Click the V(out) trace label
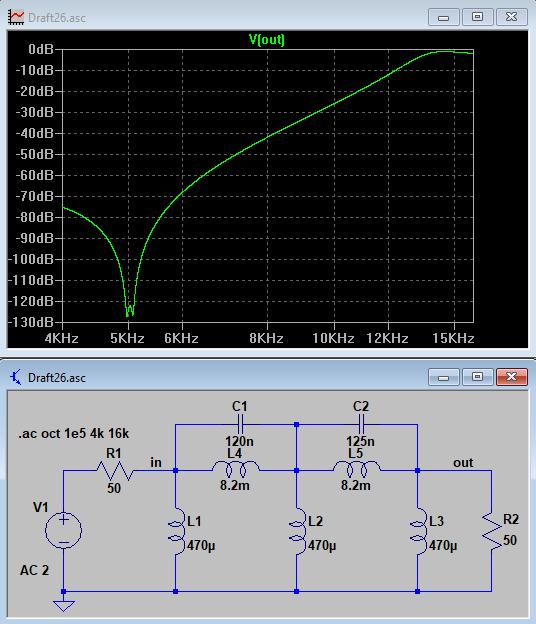This screenshot has height=624, width=536. (x=267, y=39)
